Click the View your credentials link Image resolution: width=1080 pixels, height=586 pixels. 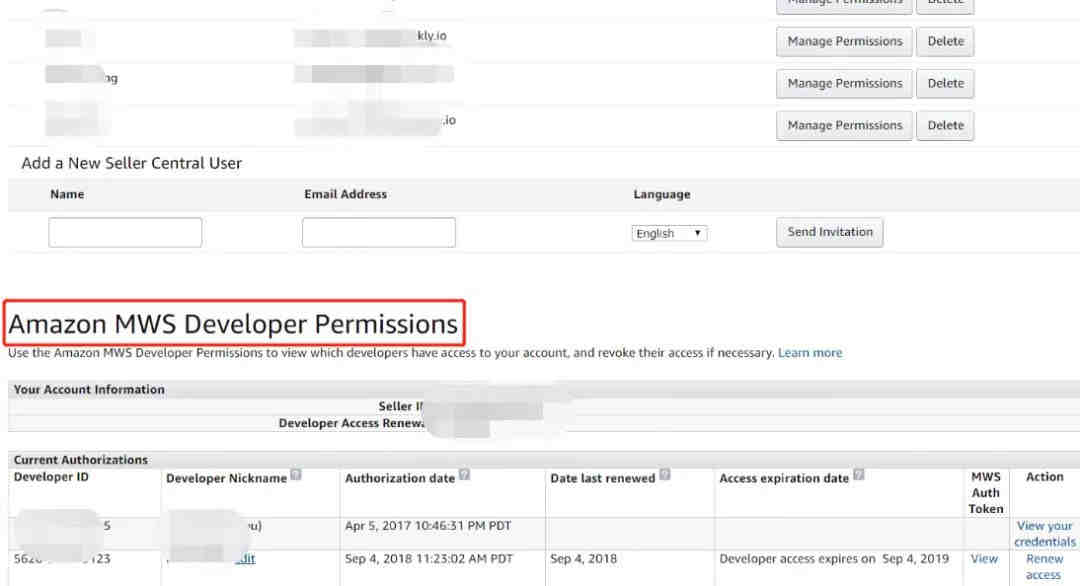point(1044,533)
